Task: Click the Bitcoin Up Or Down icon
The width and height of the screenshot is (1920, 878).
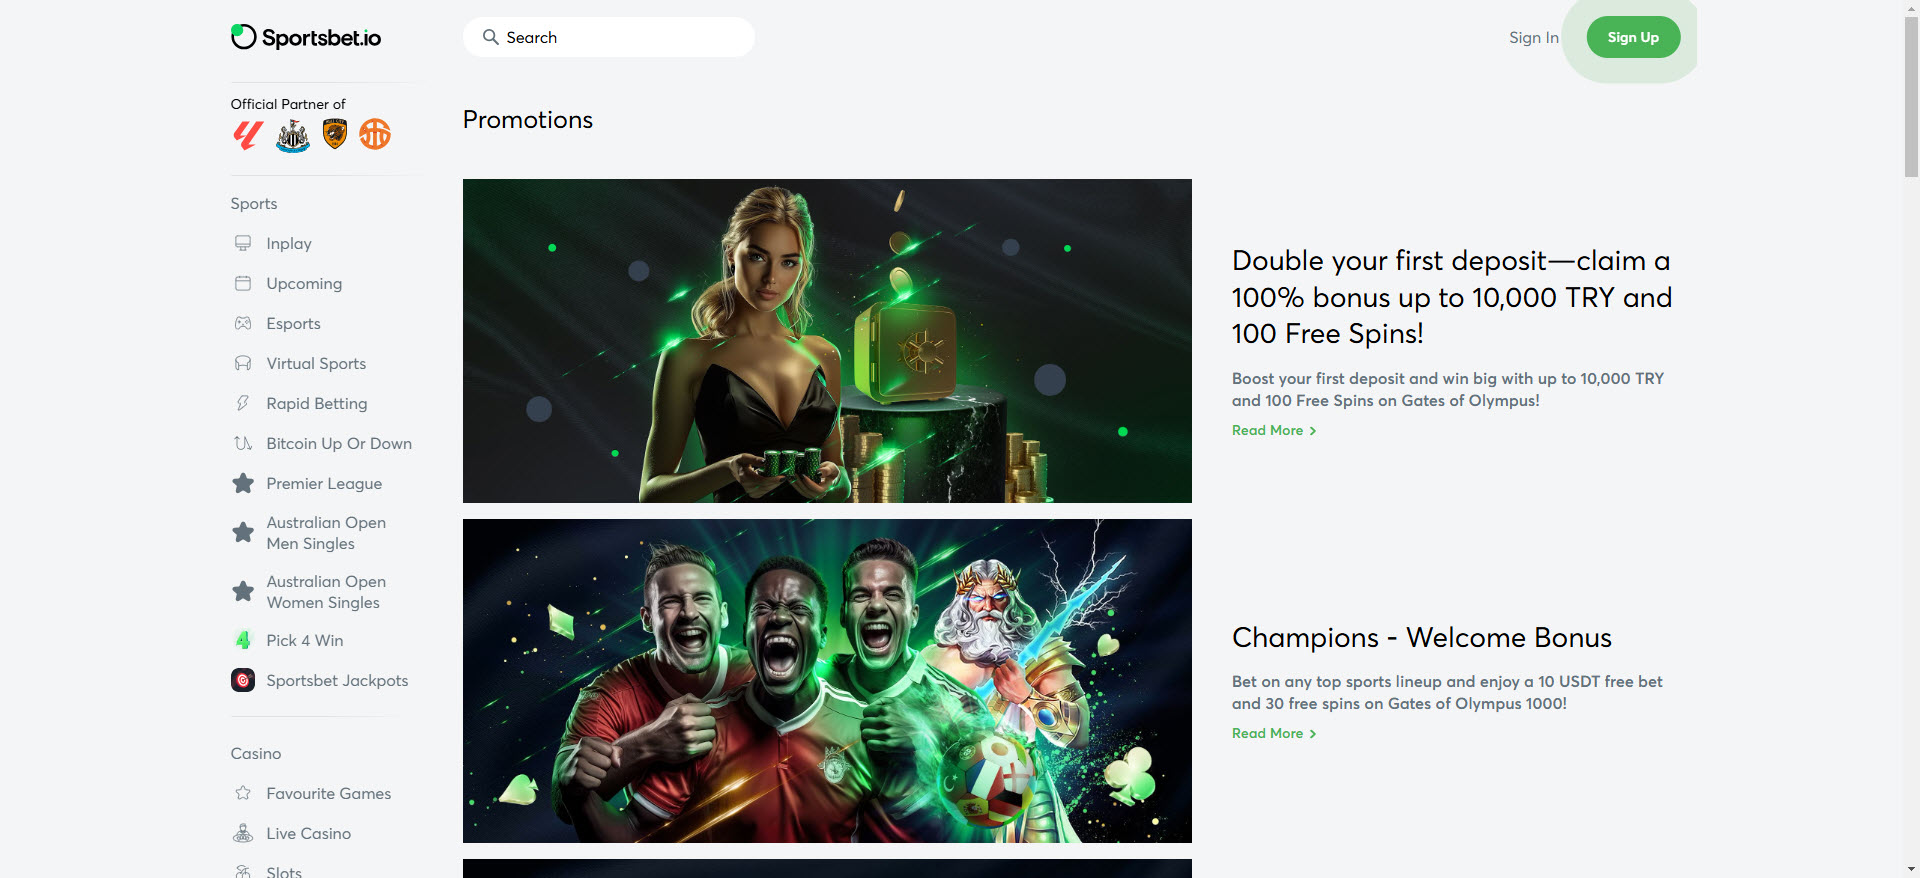Action: coord(243,443)
